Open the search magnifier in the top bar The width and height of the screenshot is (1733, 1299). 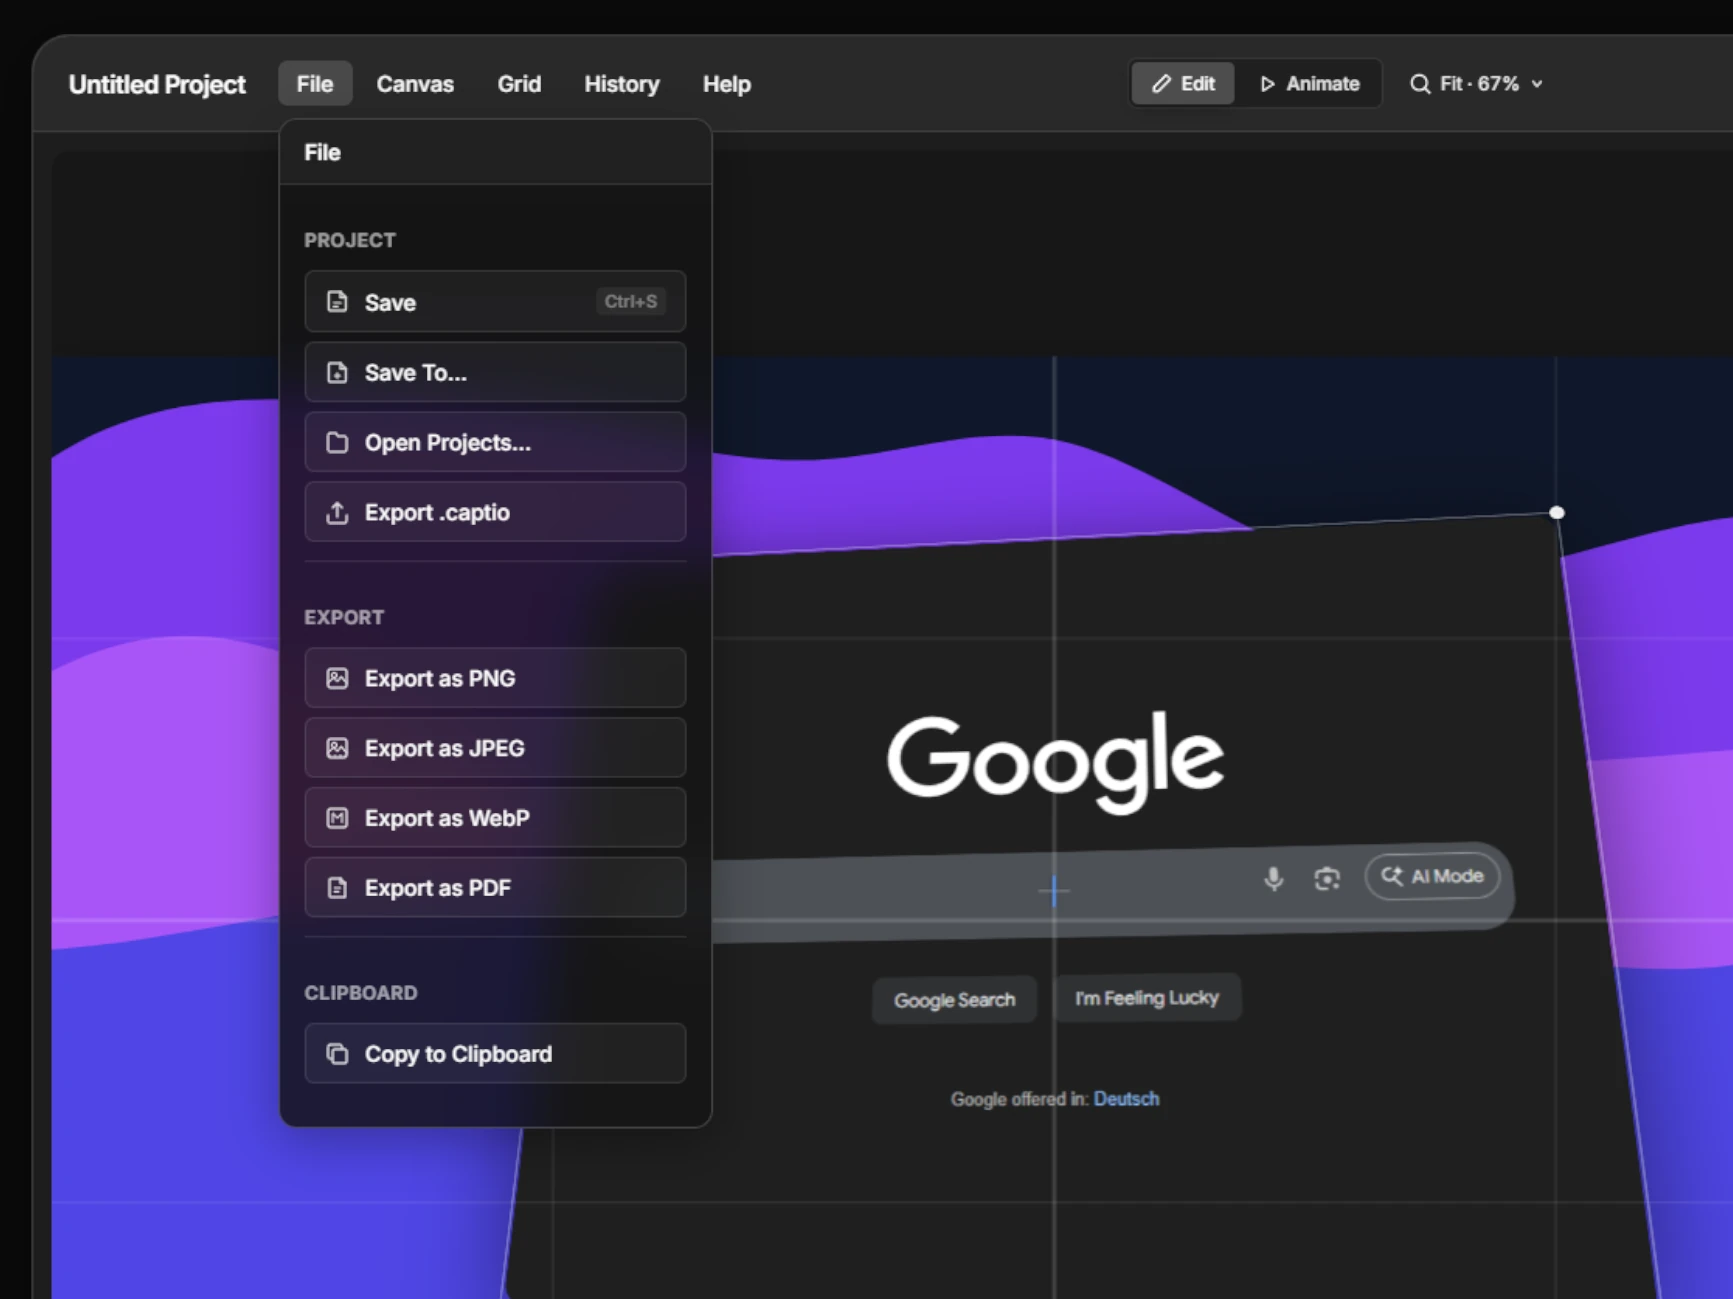click(x=1420, y=84)
